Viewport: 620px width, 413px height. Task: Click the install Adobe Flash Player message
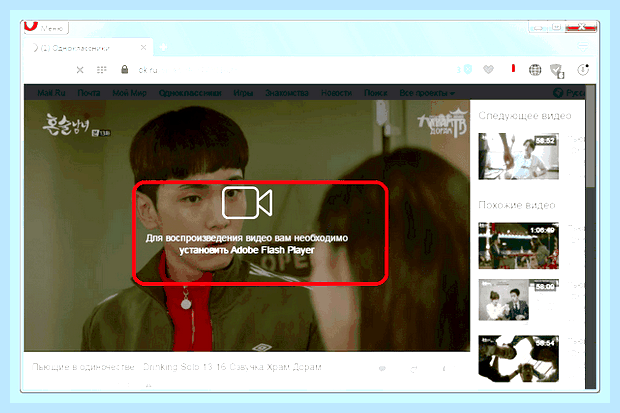(247, 244)
